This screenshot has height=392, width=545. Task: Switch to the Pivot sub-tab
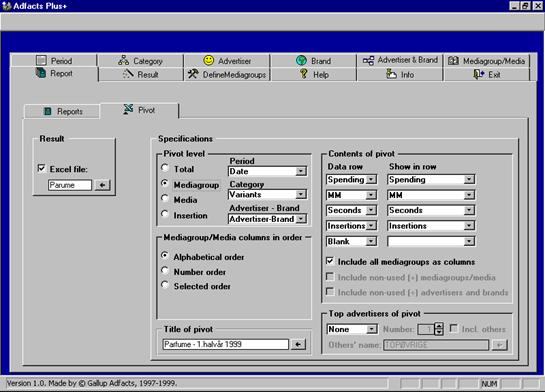139,110
